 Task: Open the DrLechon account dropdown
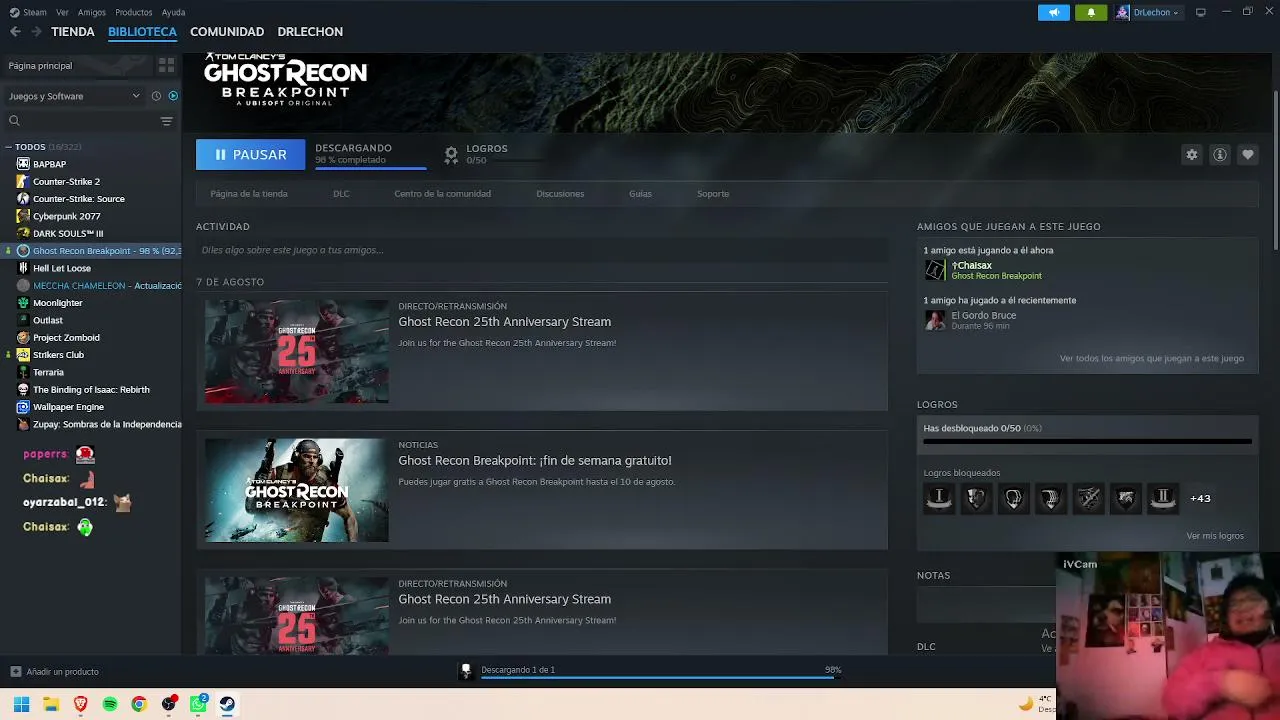coord(1148,12)
